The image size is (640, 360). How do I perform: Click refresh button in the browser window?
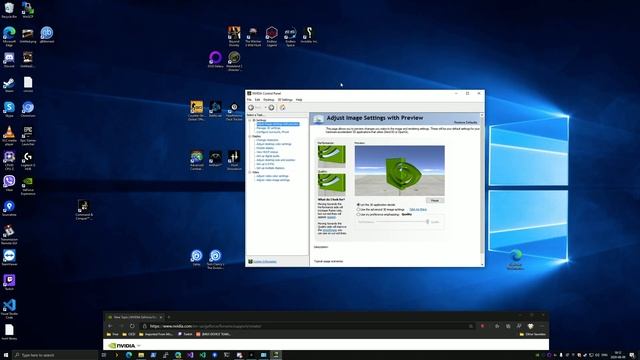pyautogui.click(x=132, y=326)
